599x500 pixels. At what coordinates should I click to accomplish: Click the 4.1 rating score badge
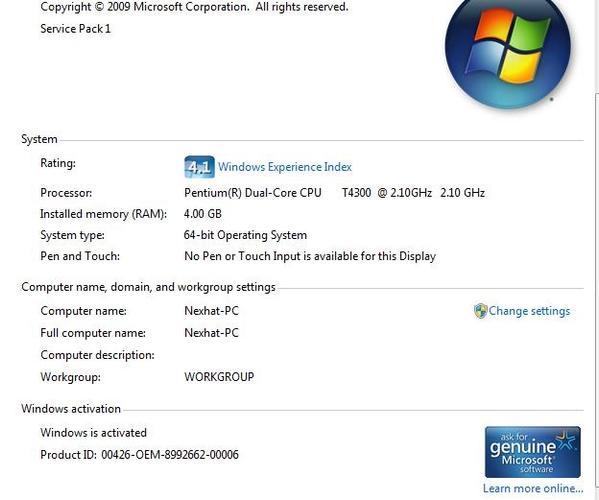pyautogui.click(x=199, y=167)
